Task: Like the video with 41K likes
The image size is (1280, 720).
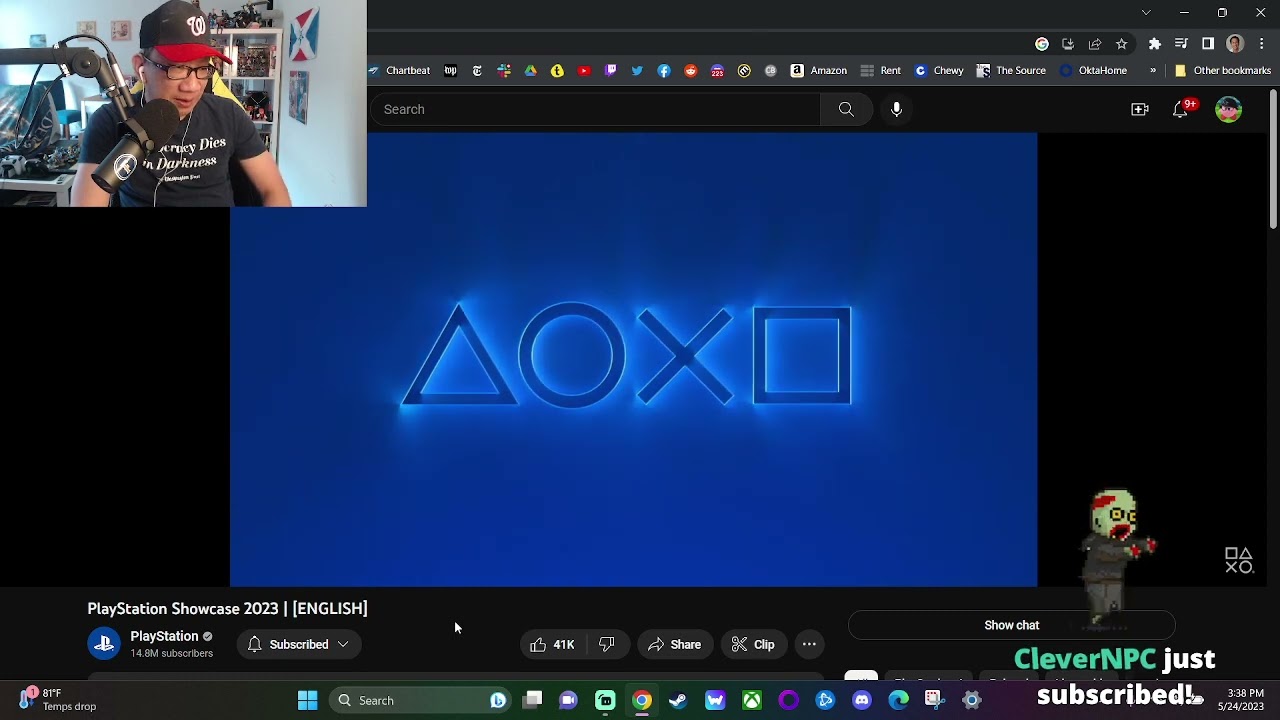Action: (552, 645)
